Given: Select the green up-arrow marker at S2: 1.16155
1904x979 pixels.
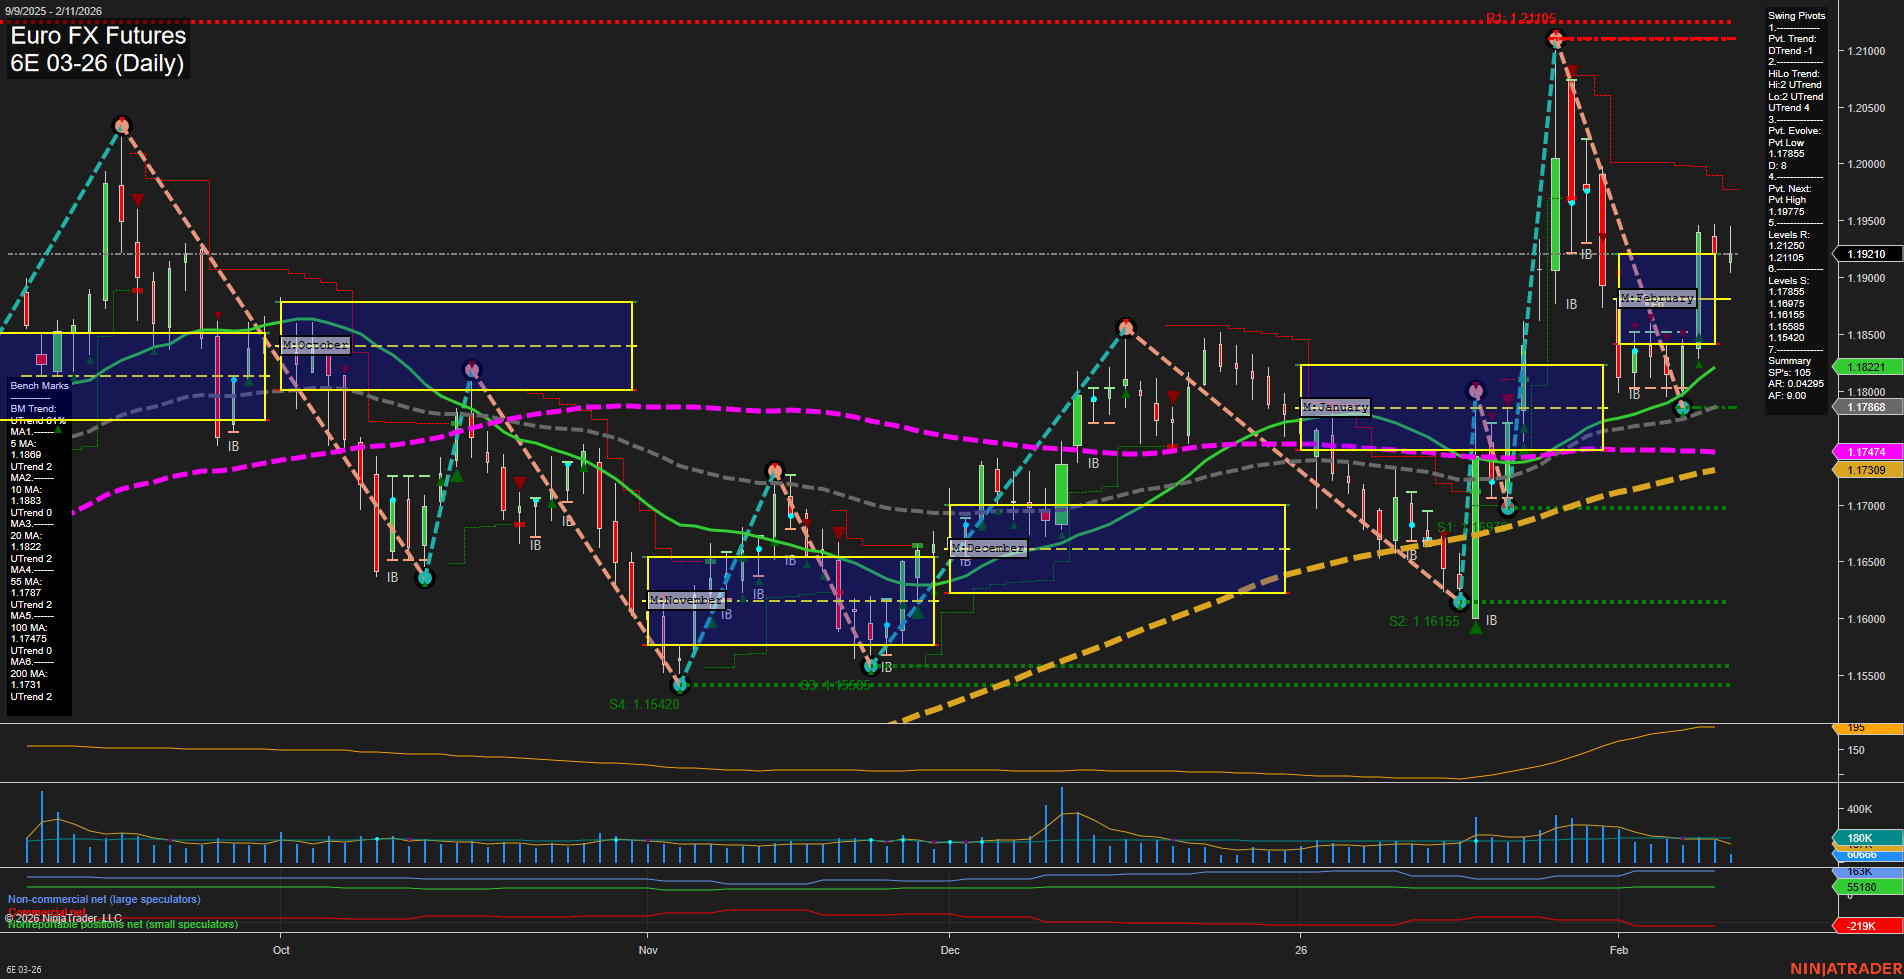Looking at the screenshot, I should [1478, 626].
